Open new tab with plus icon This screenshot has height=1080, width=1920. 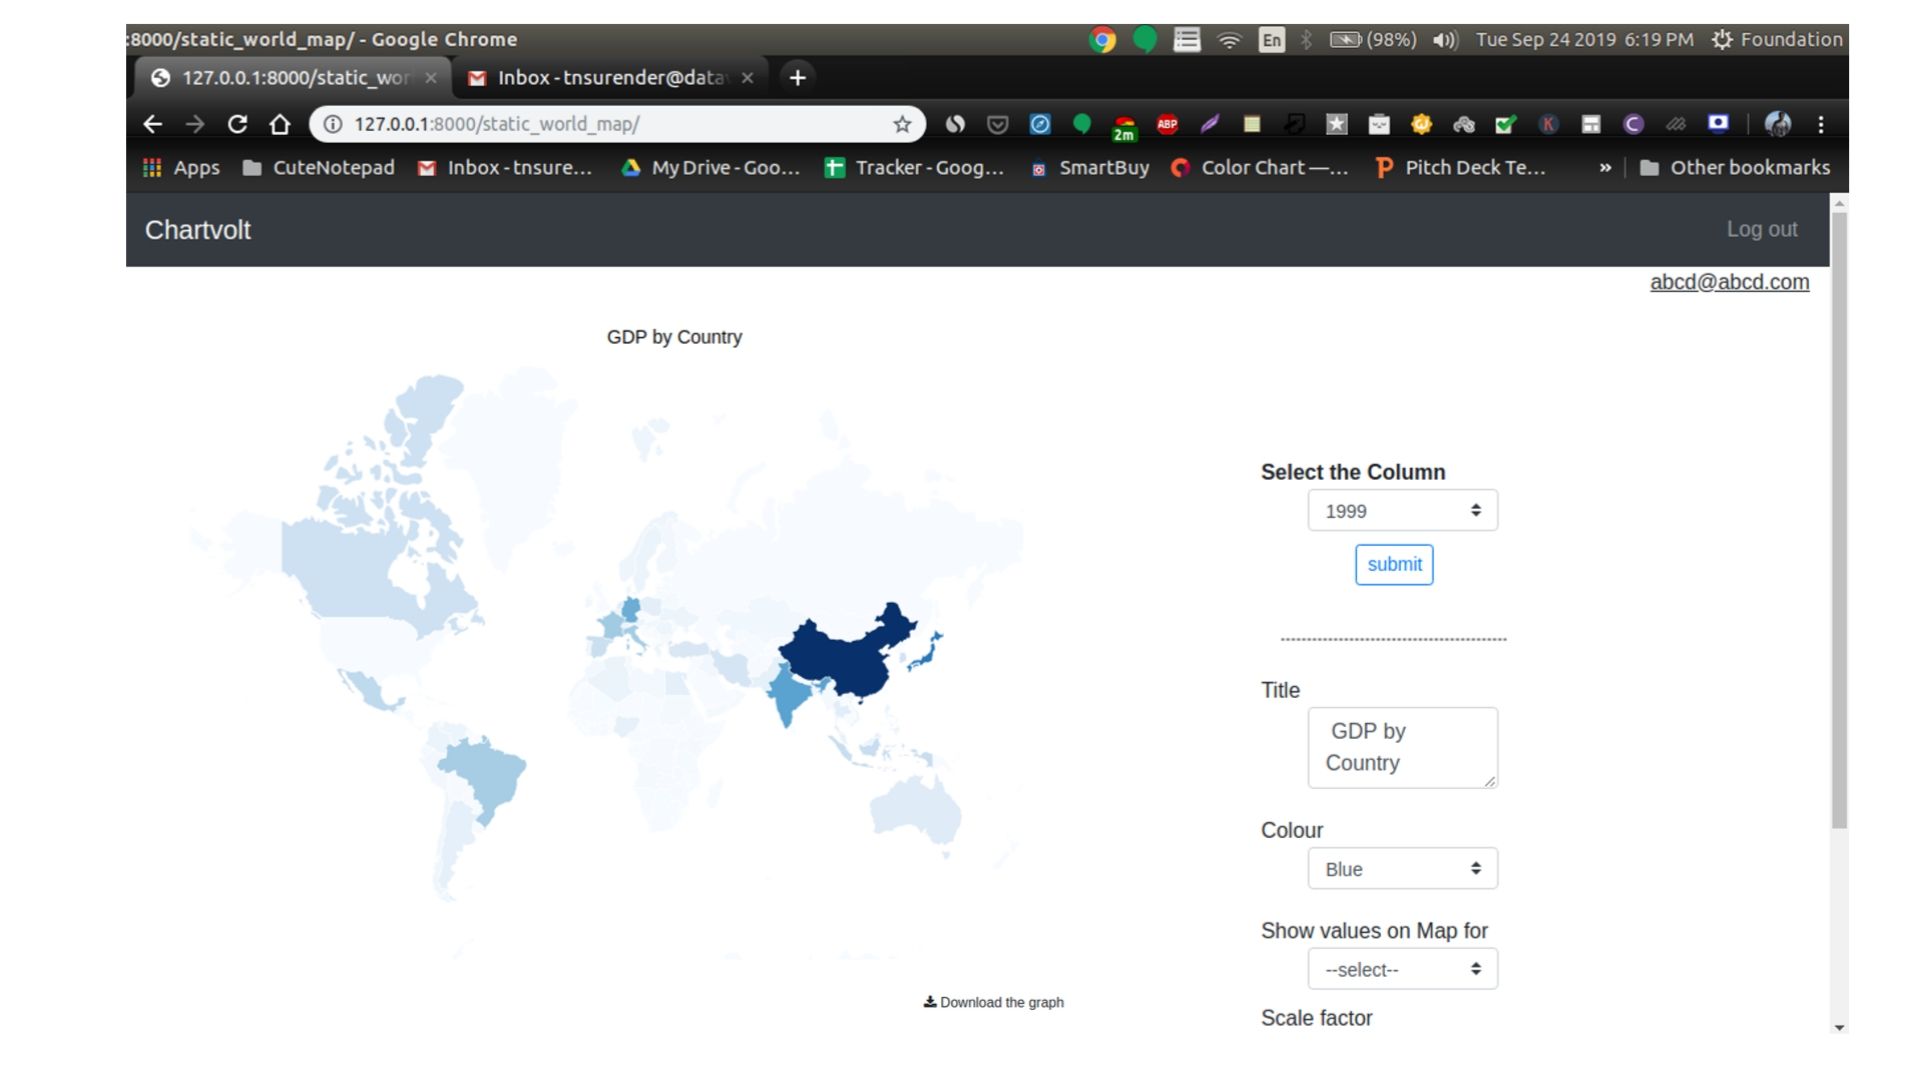pyautogui.click(x=797, y=77)
